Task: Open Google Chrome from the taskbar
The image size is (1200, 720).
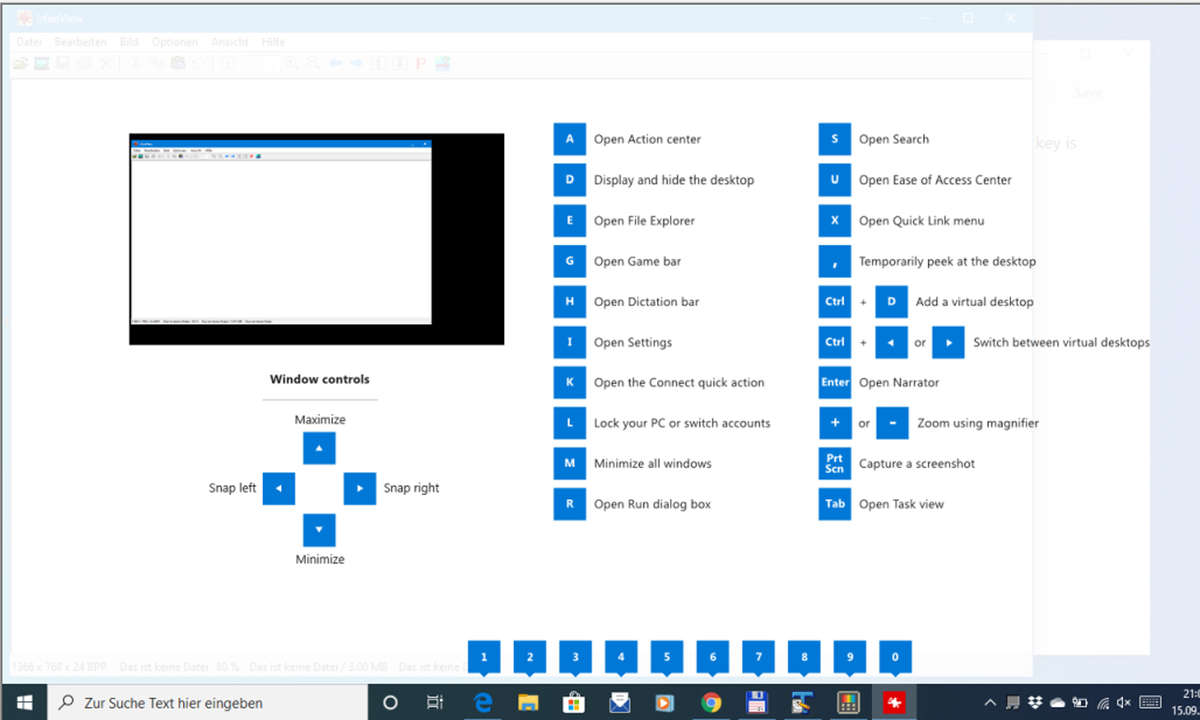Action: 711,702
